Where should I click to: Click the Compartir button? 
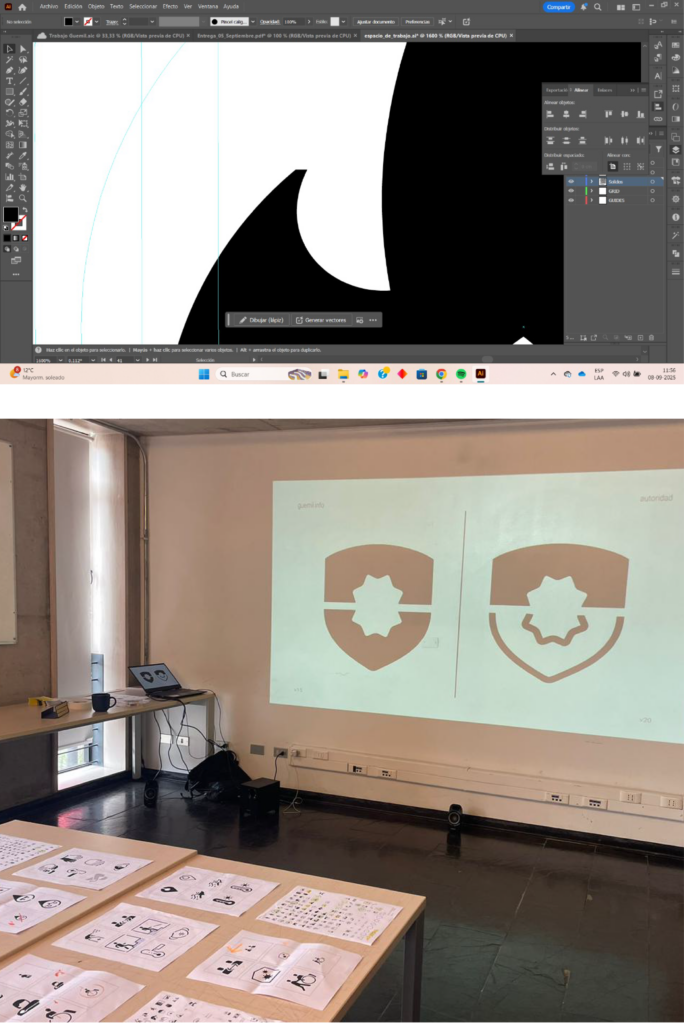559,7
